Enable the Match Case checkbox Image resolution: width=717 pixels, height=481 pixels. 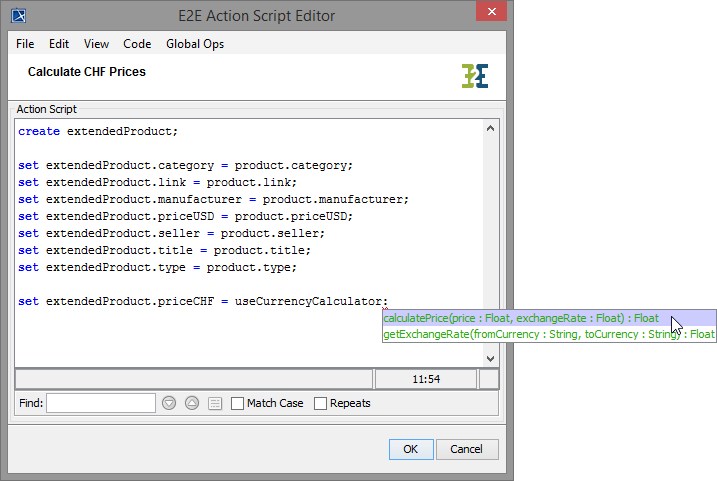pyautogui.click(x=238, y=403)
